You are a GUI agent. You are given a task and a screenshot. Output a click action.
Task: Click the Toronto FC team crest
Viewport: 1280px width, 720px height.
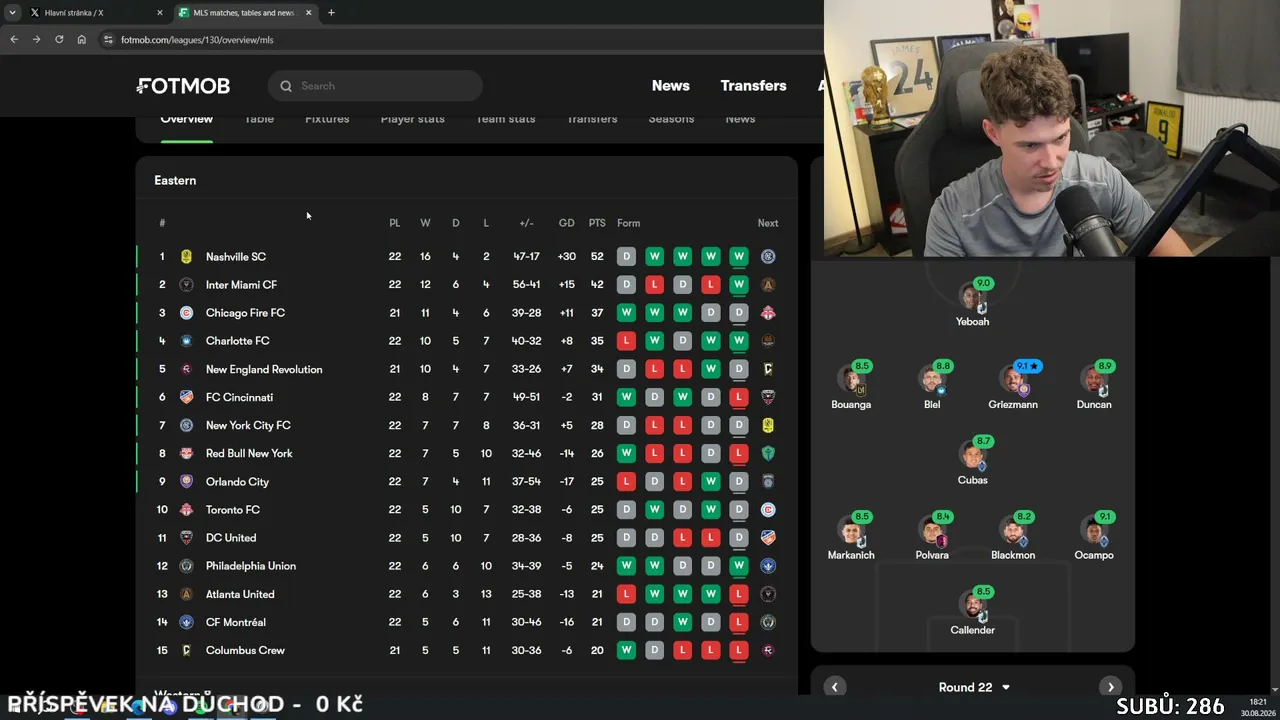186,510
